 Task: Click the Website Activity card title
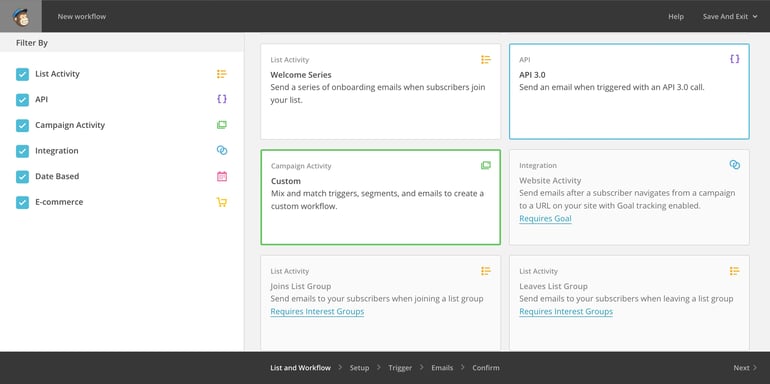point(550,181)
